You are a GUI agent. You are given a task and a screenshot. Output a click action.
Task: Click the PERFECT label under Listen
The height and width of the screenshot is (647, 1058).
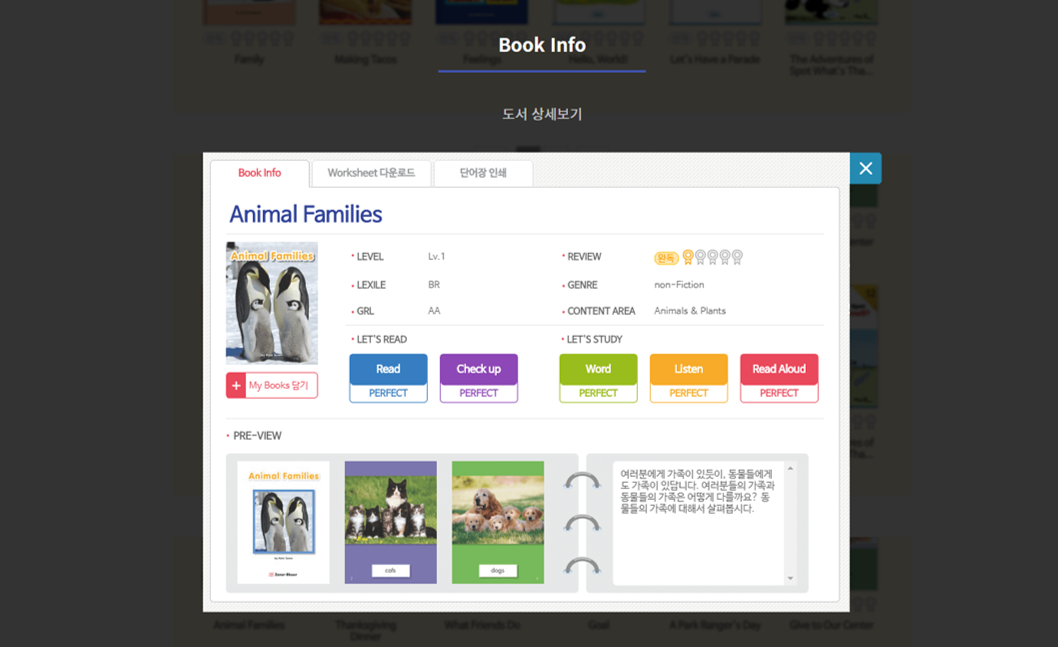click(688, 393)
